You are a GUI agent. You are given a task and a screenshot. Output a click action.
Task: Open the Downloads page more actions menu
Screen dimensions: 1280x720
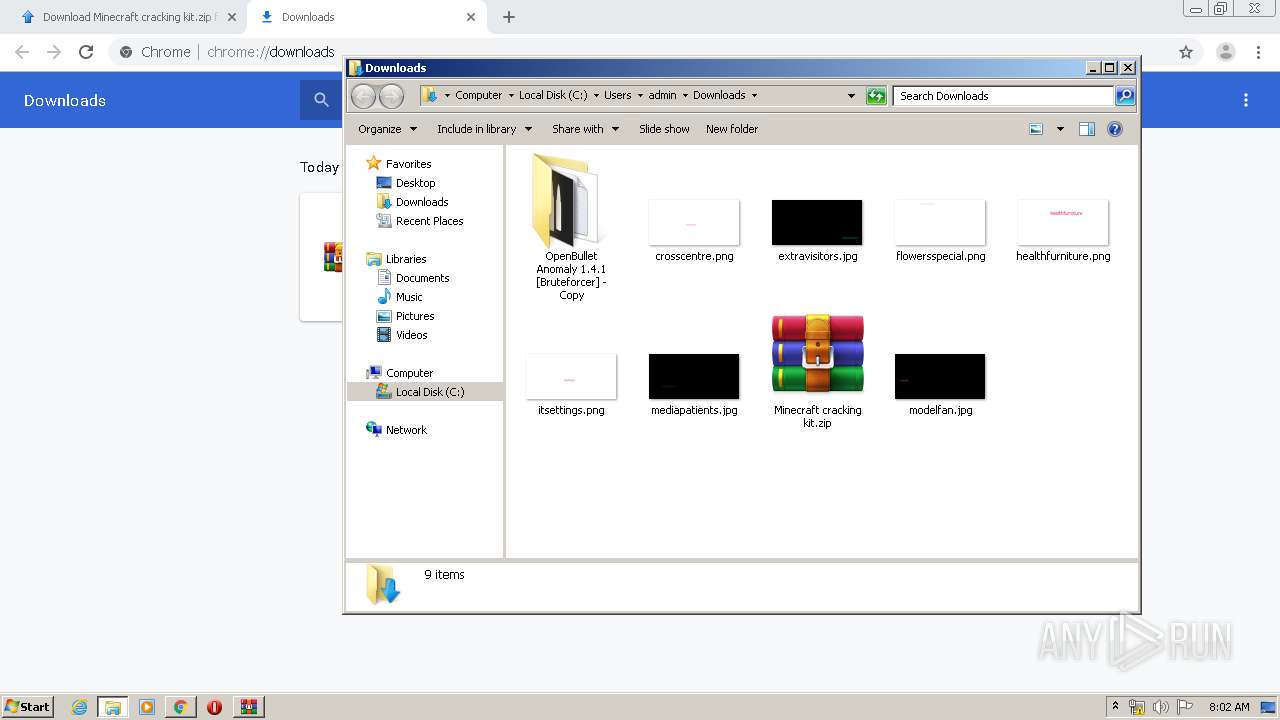(x=1246, y=100)
